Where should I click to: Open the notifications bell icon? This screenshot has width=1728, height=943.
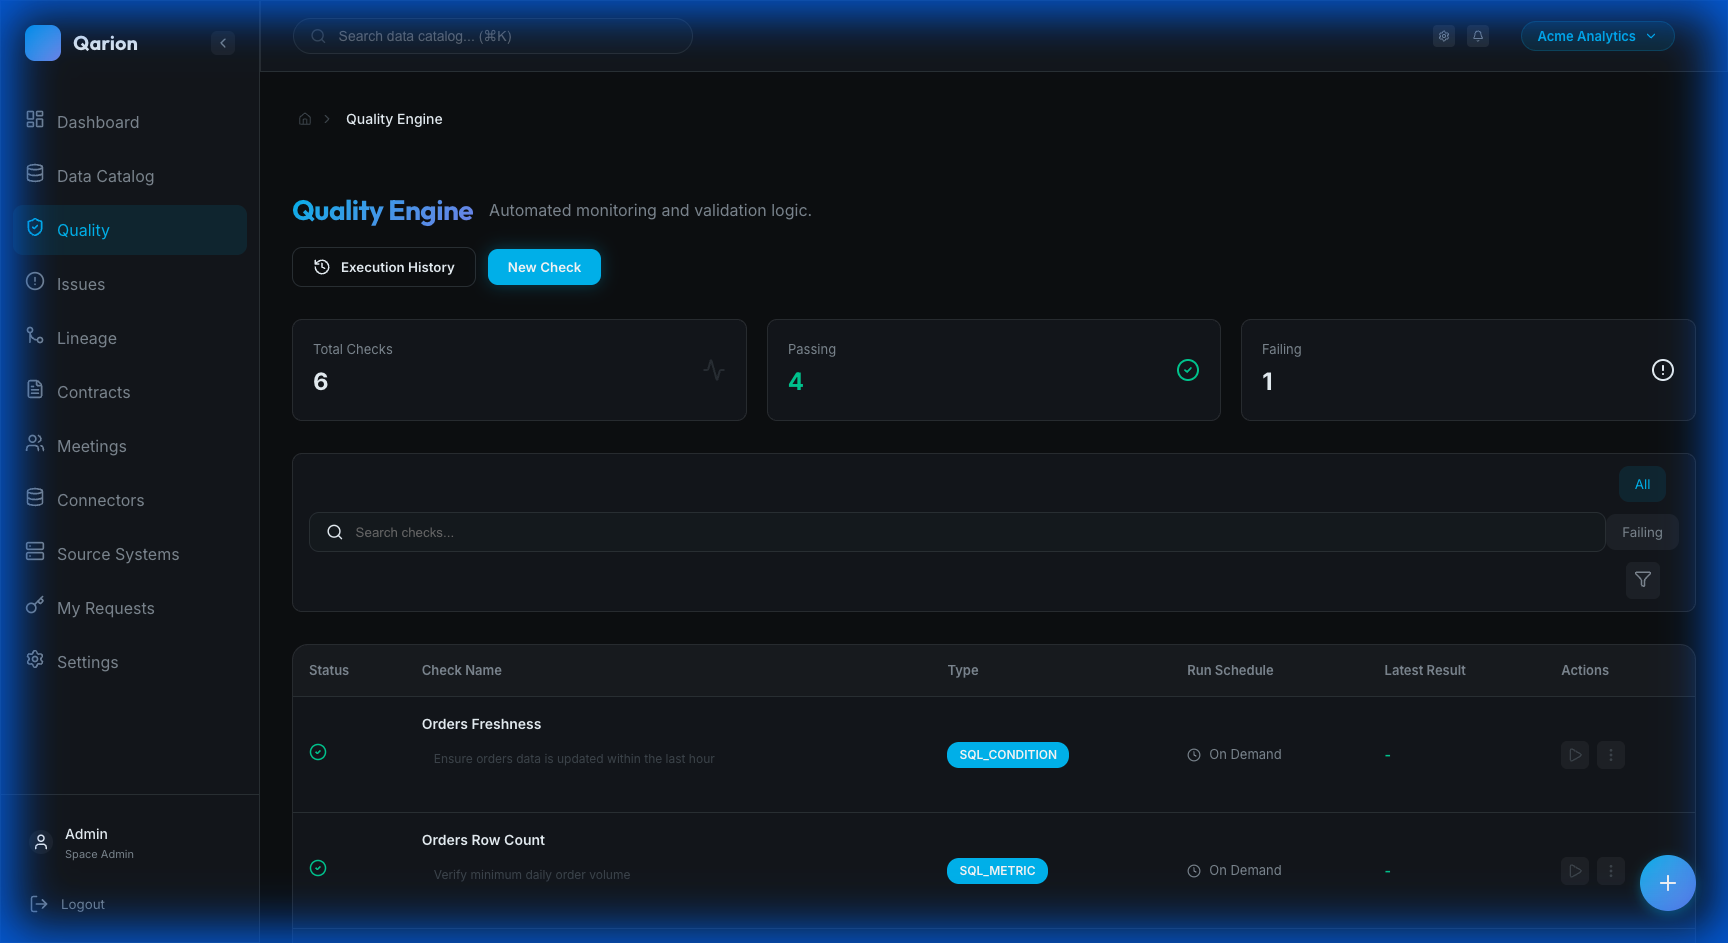coord(1477,36)
